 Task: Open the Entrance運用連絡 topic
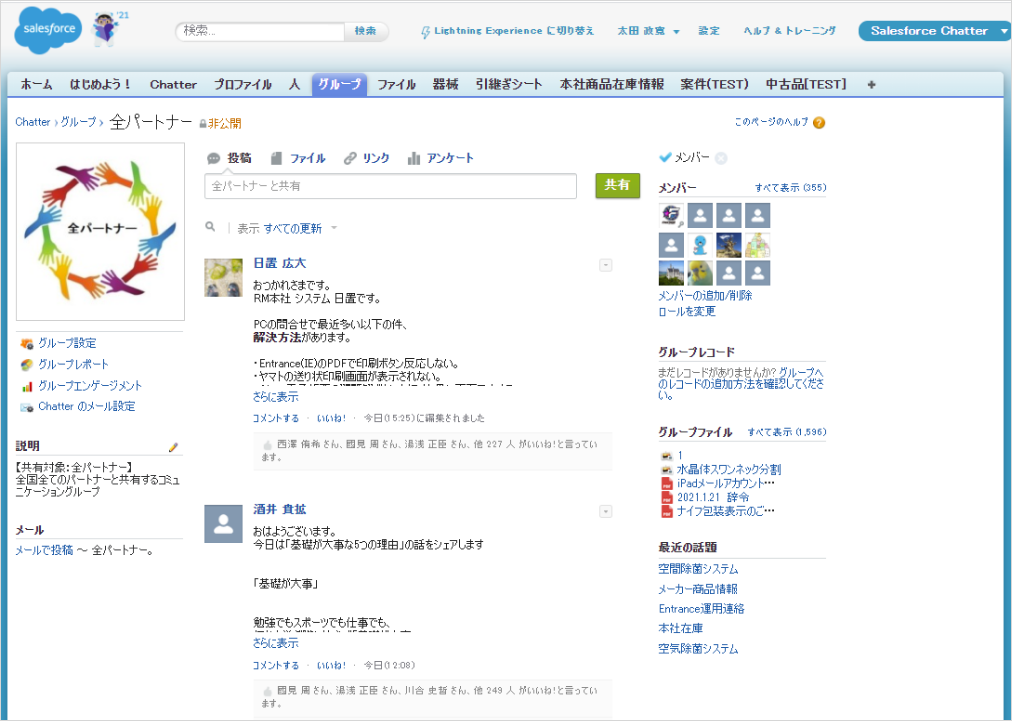(702, 609)
